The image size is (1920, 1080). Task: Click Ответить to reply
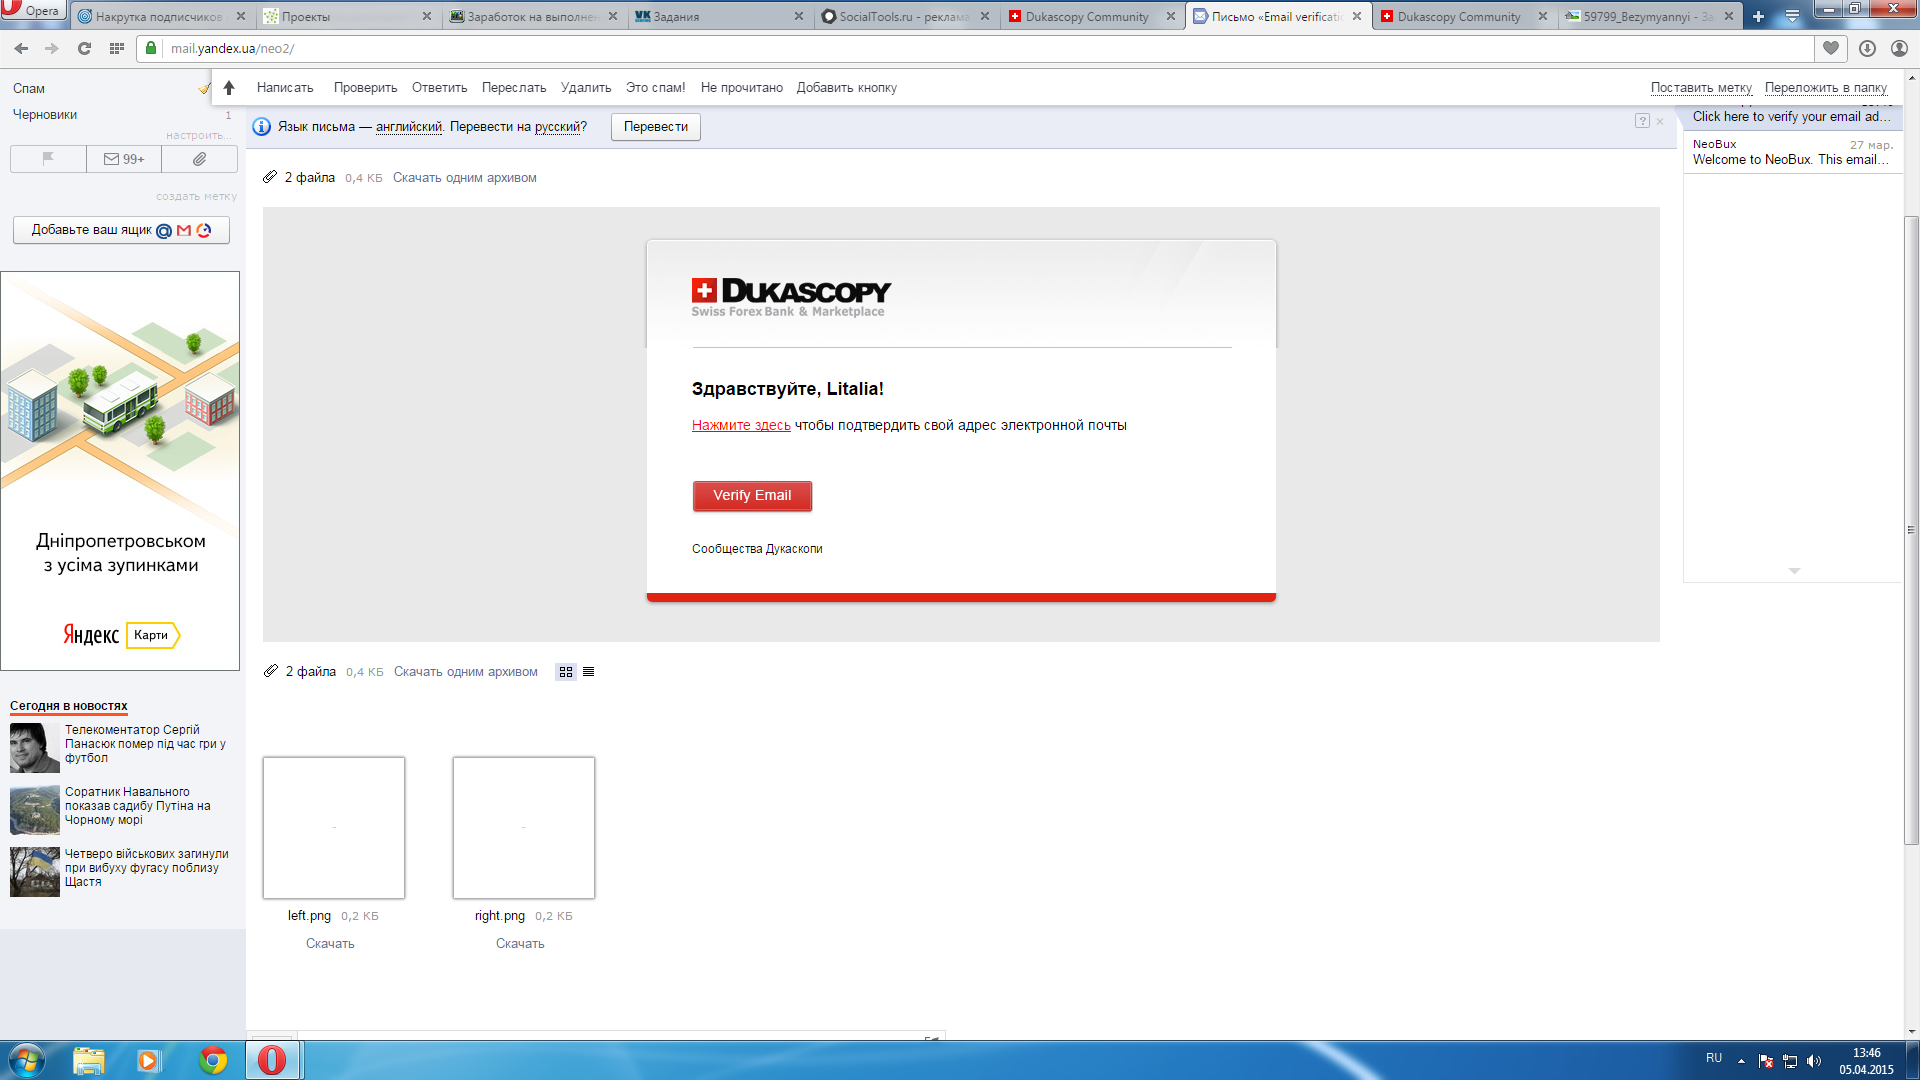439,88
